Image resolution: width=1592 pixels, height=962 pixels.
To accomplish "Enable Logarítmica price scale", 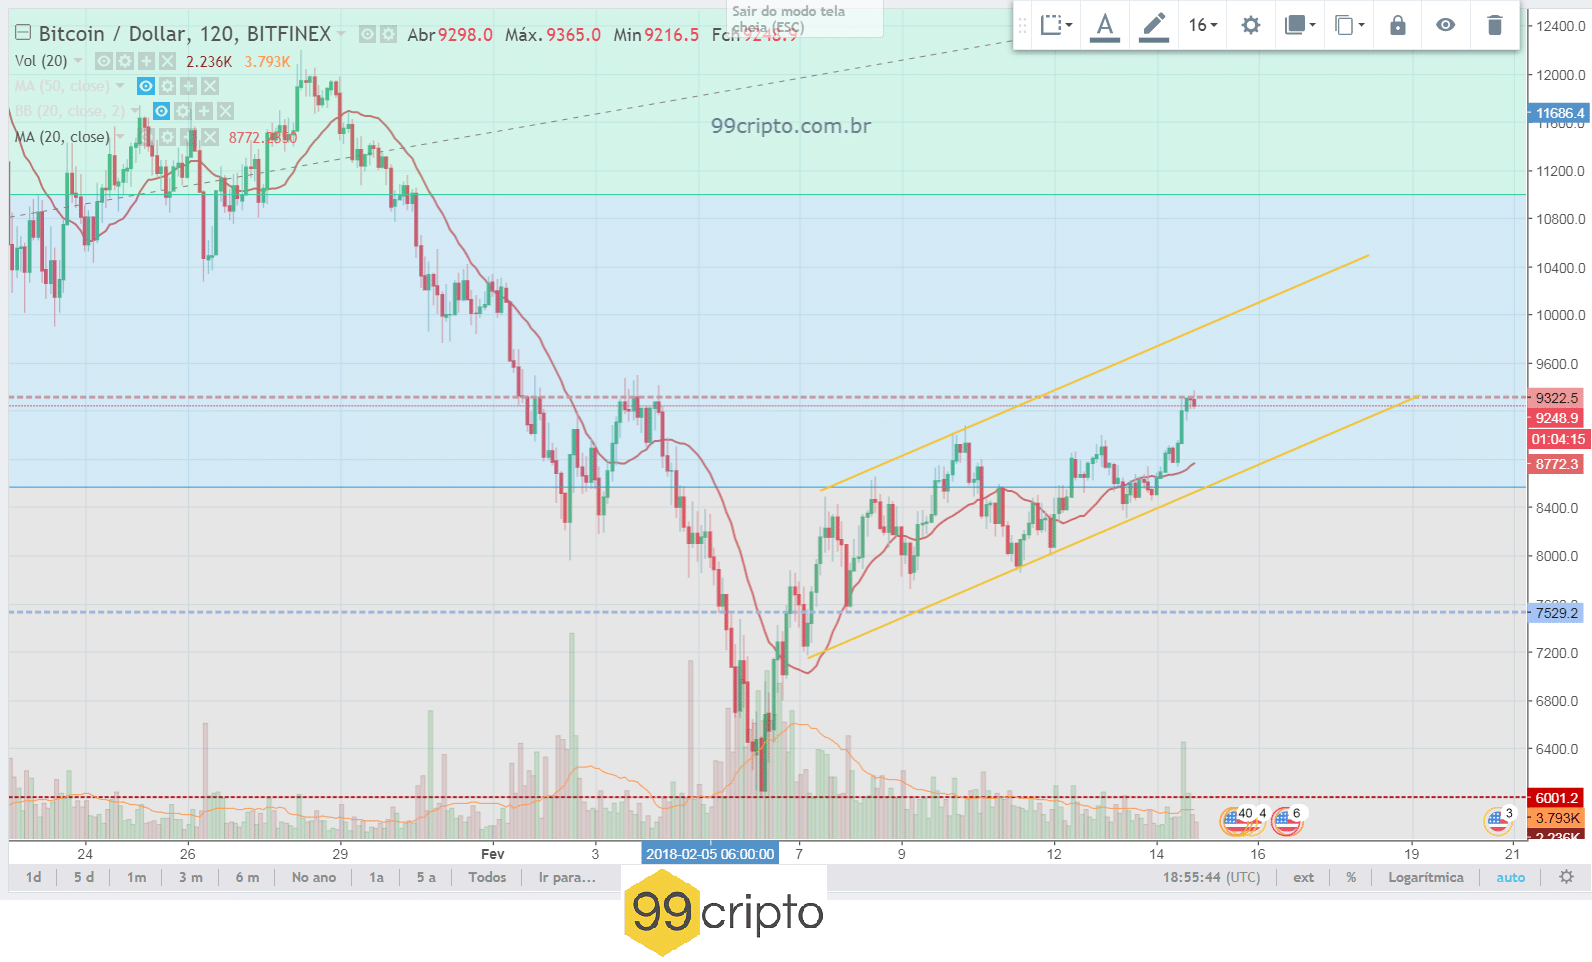I will (x=1425, y=877).
